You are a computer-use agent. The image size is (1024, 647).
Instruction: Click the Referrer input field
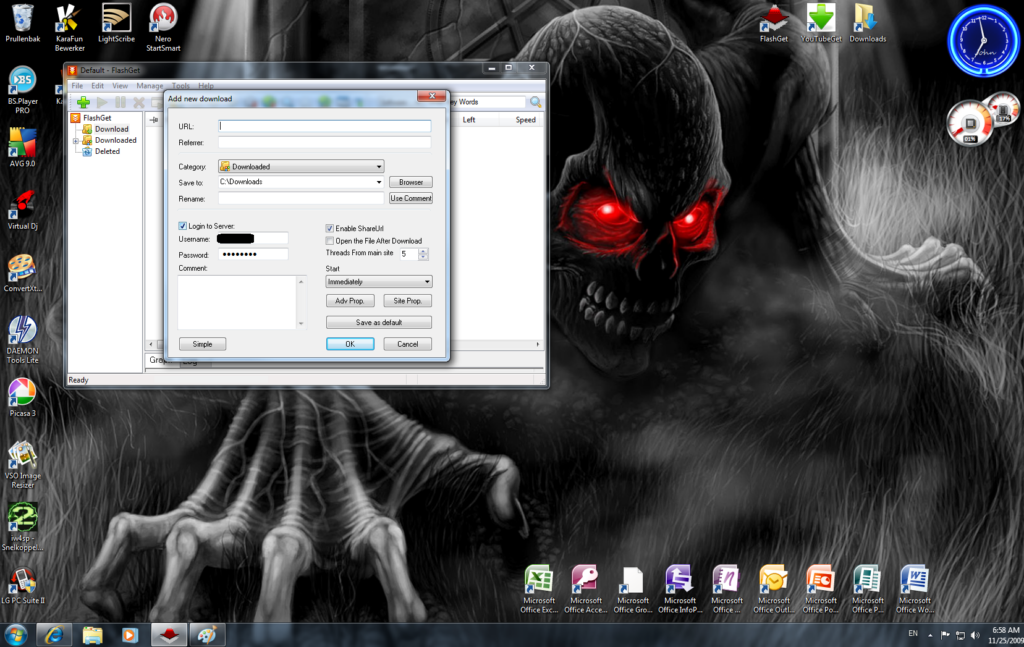(325, 142)
